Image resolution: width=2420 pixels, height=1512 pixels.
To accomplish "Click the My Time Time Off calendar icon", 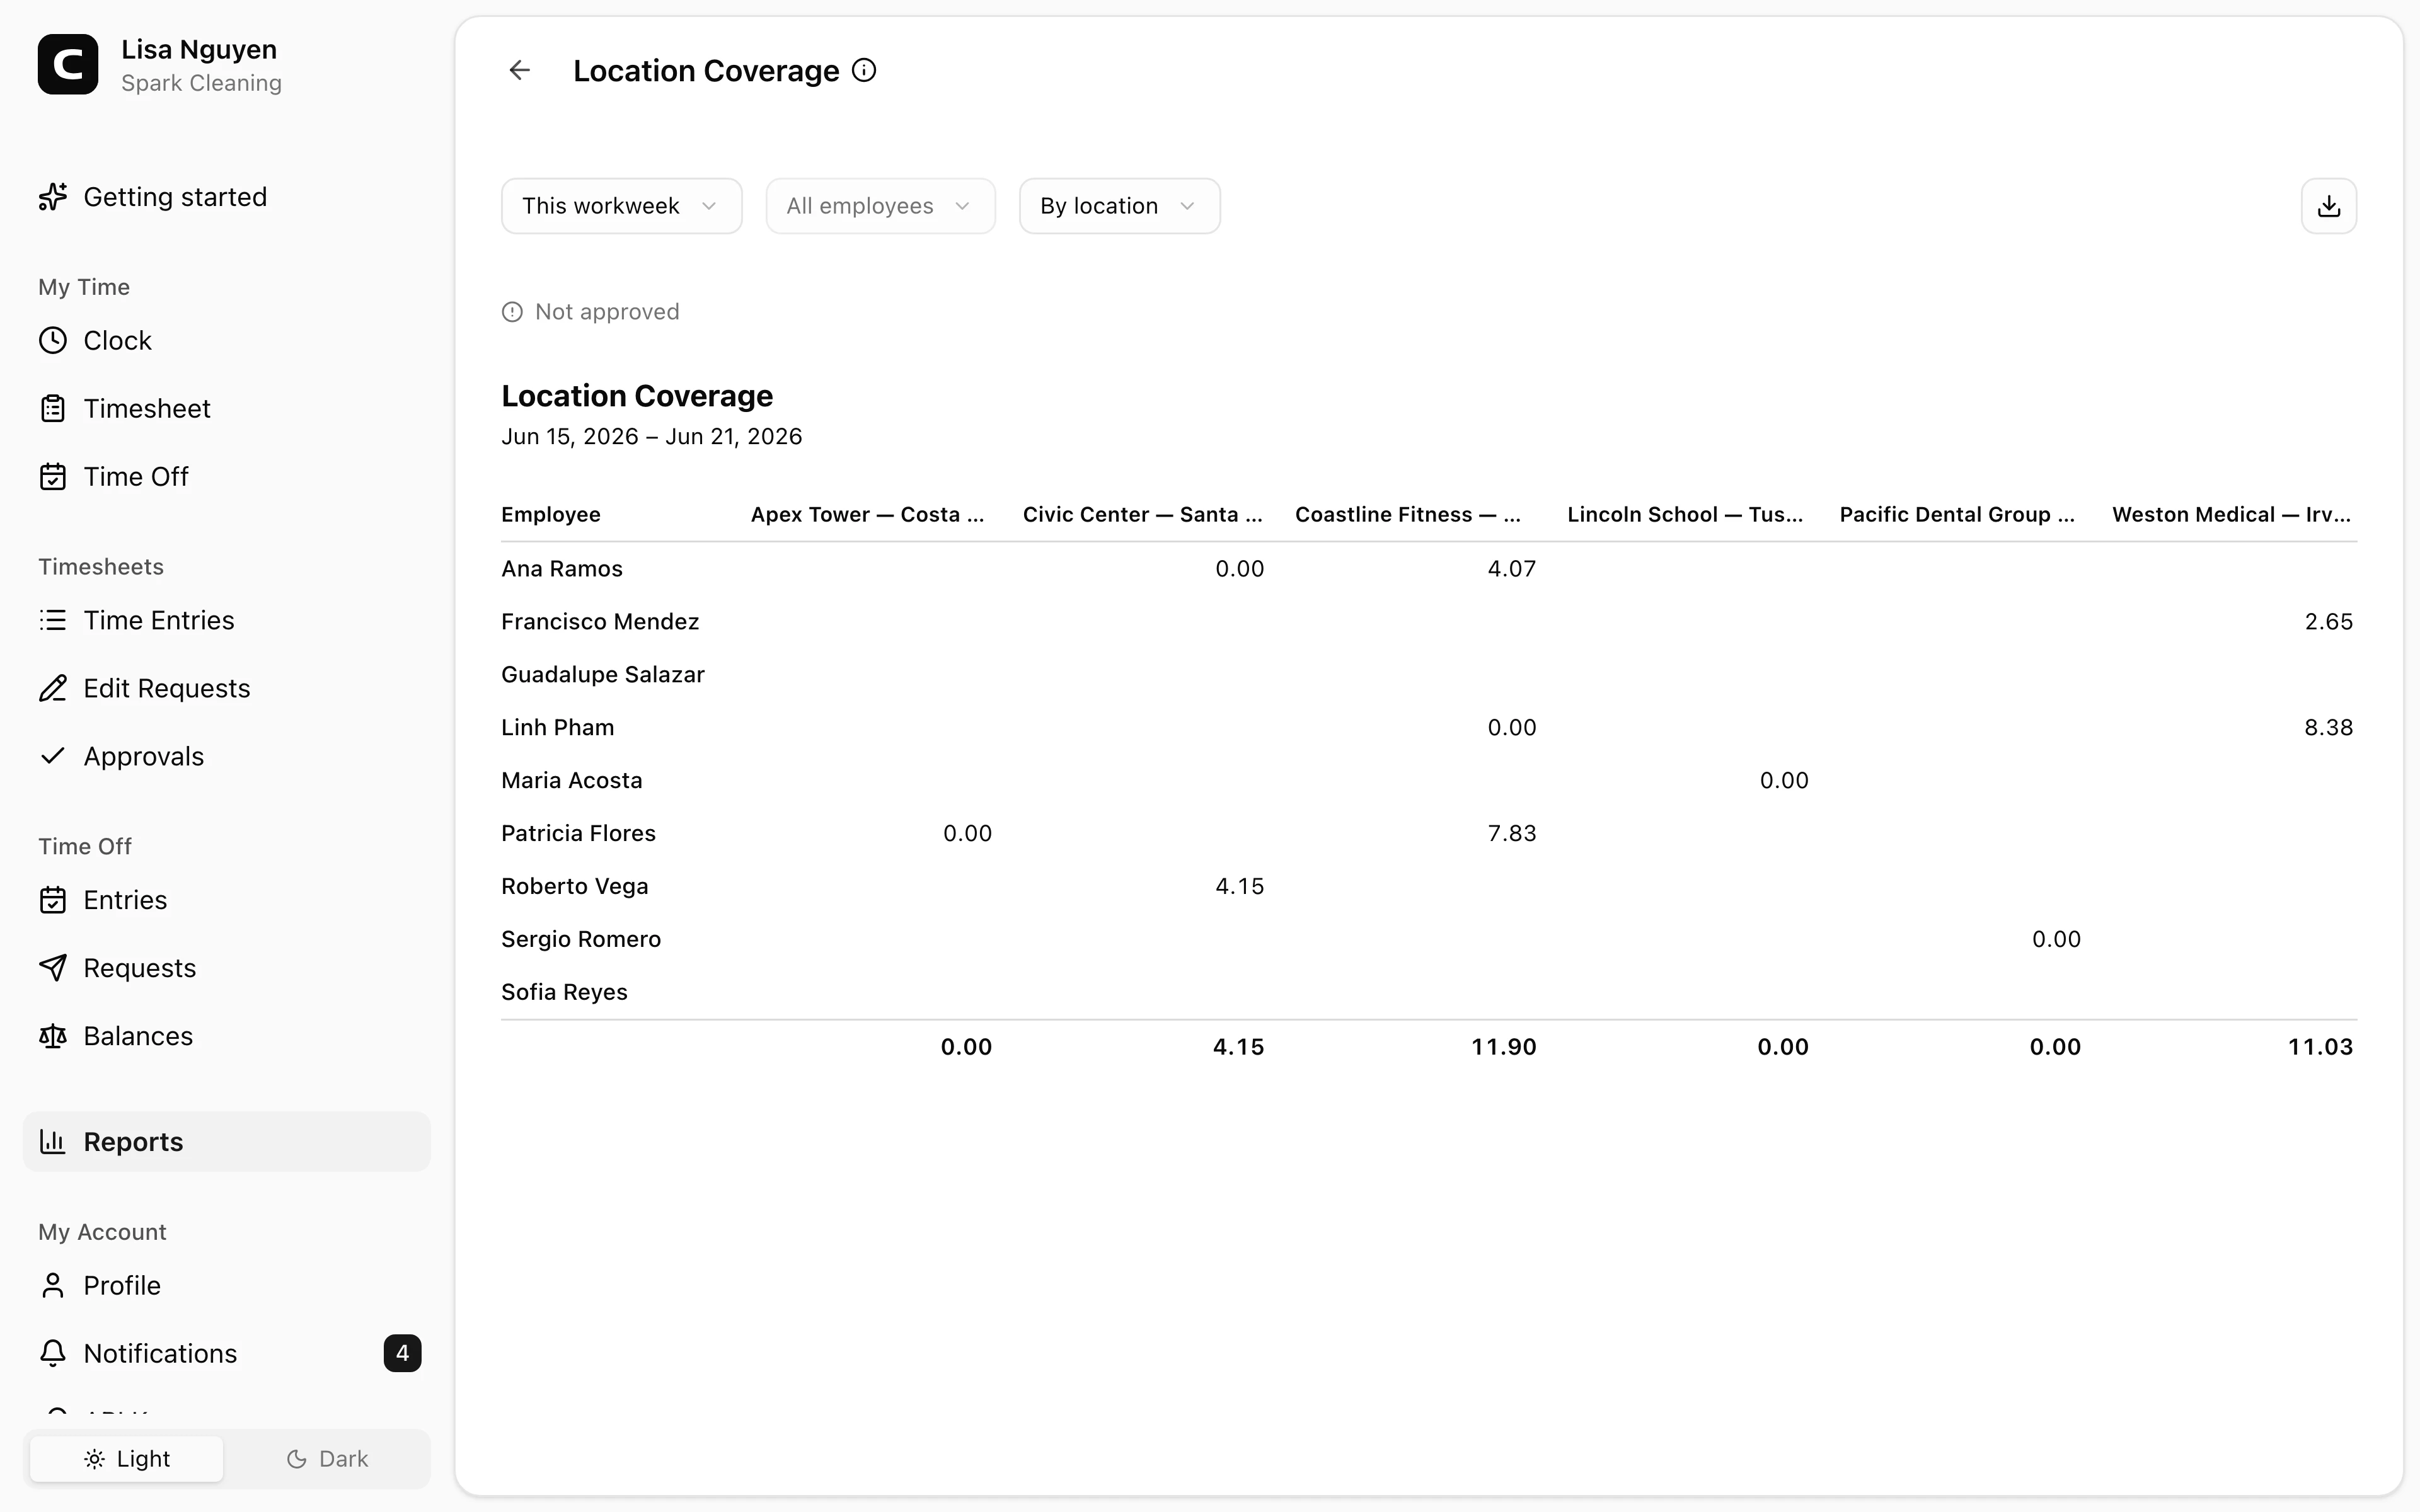I will tap(53, 477).
